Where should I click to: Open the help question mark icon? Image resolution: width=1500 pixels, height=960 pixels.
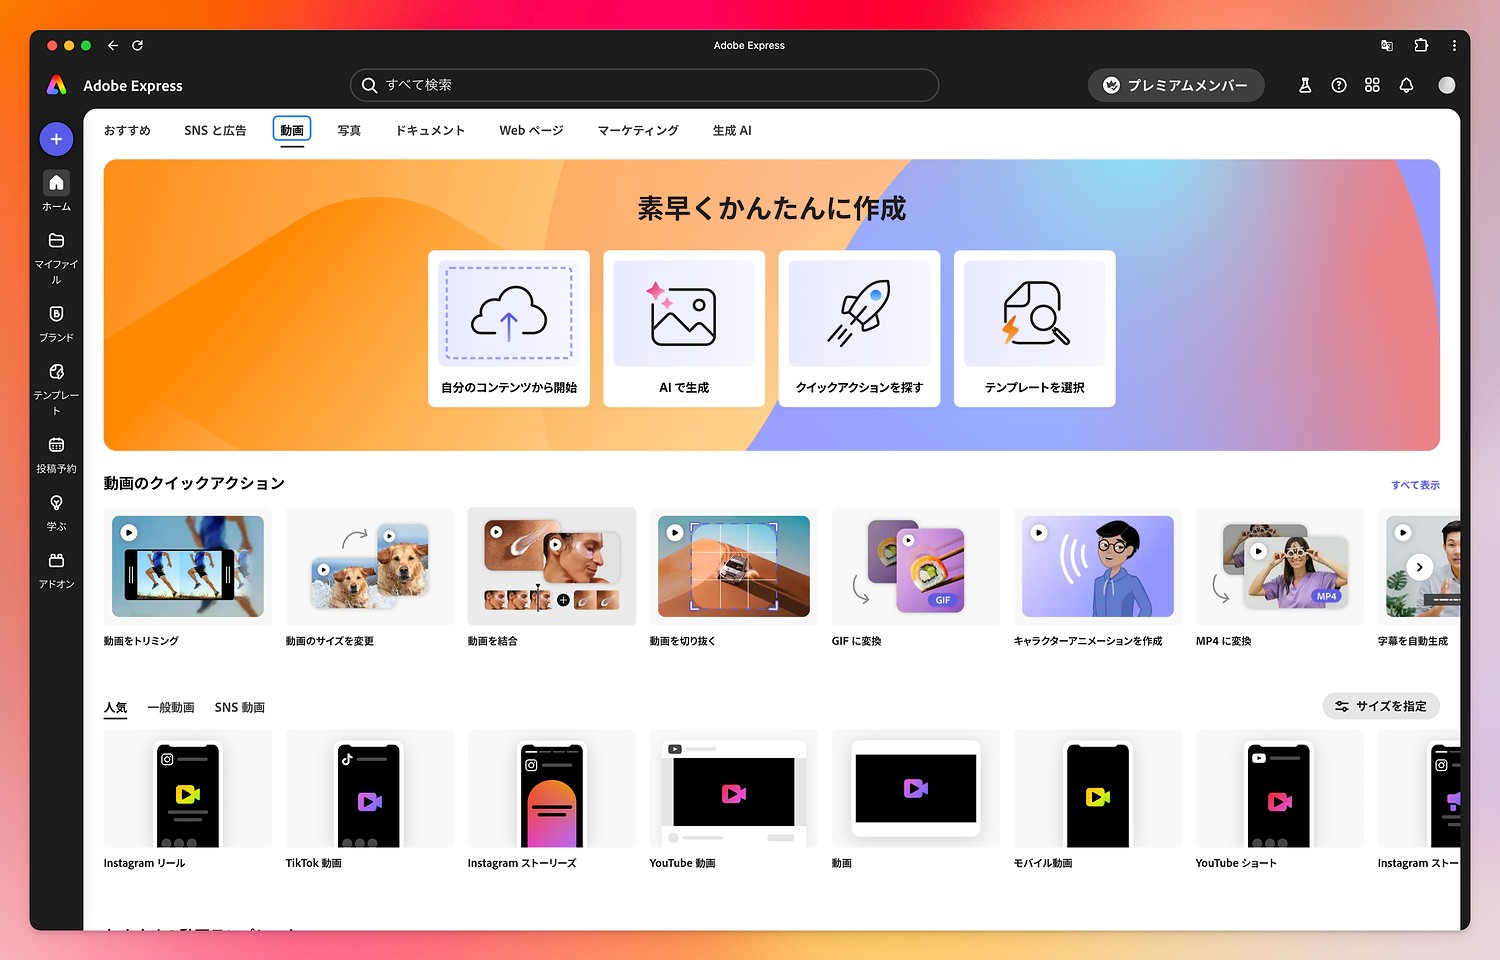point(1339,86)
